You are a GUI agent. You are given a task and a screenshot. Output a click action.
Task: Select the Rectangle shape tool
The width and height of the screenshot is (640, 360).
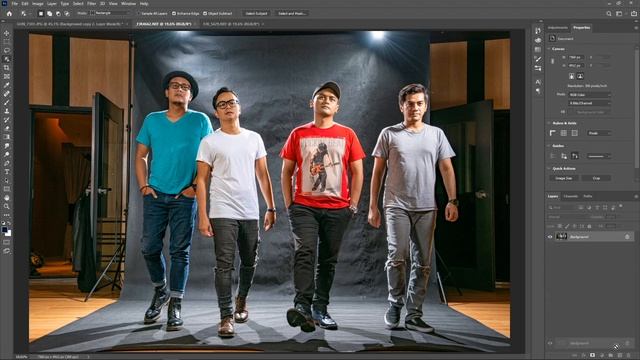(x=7, y=189)
